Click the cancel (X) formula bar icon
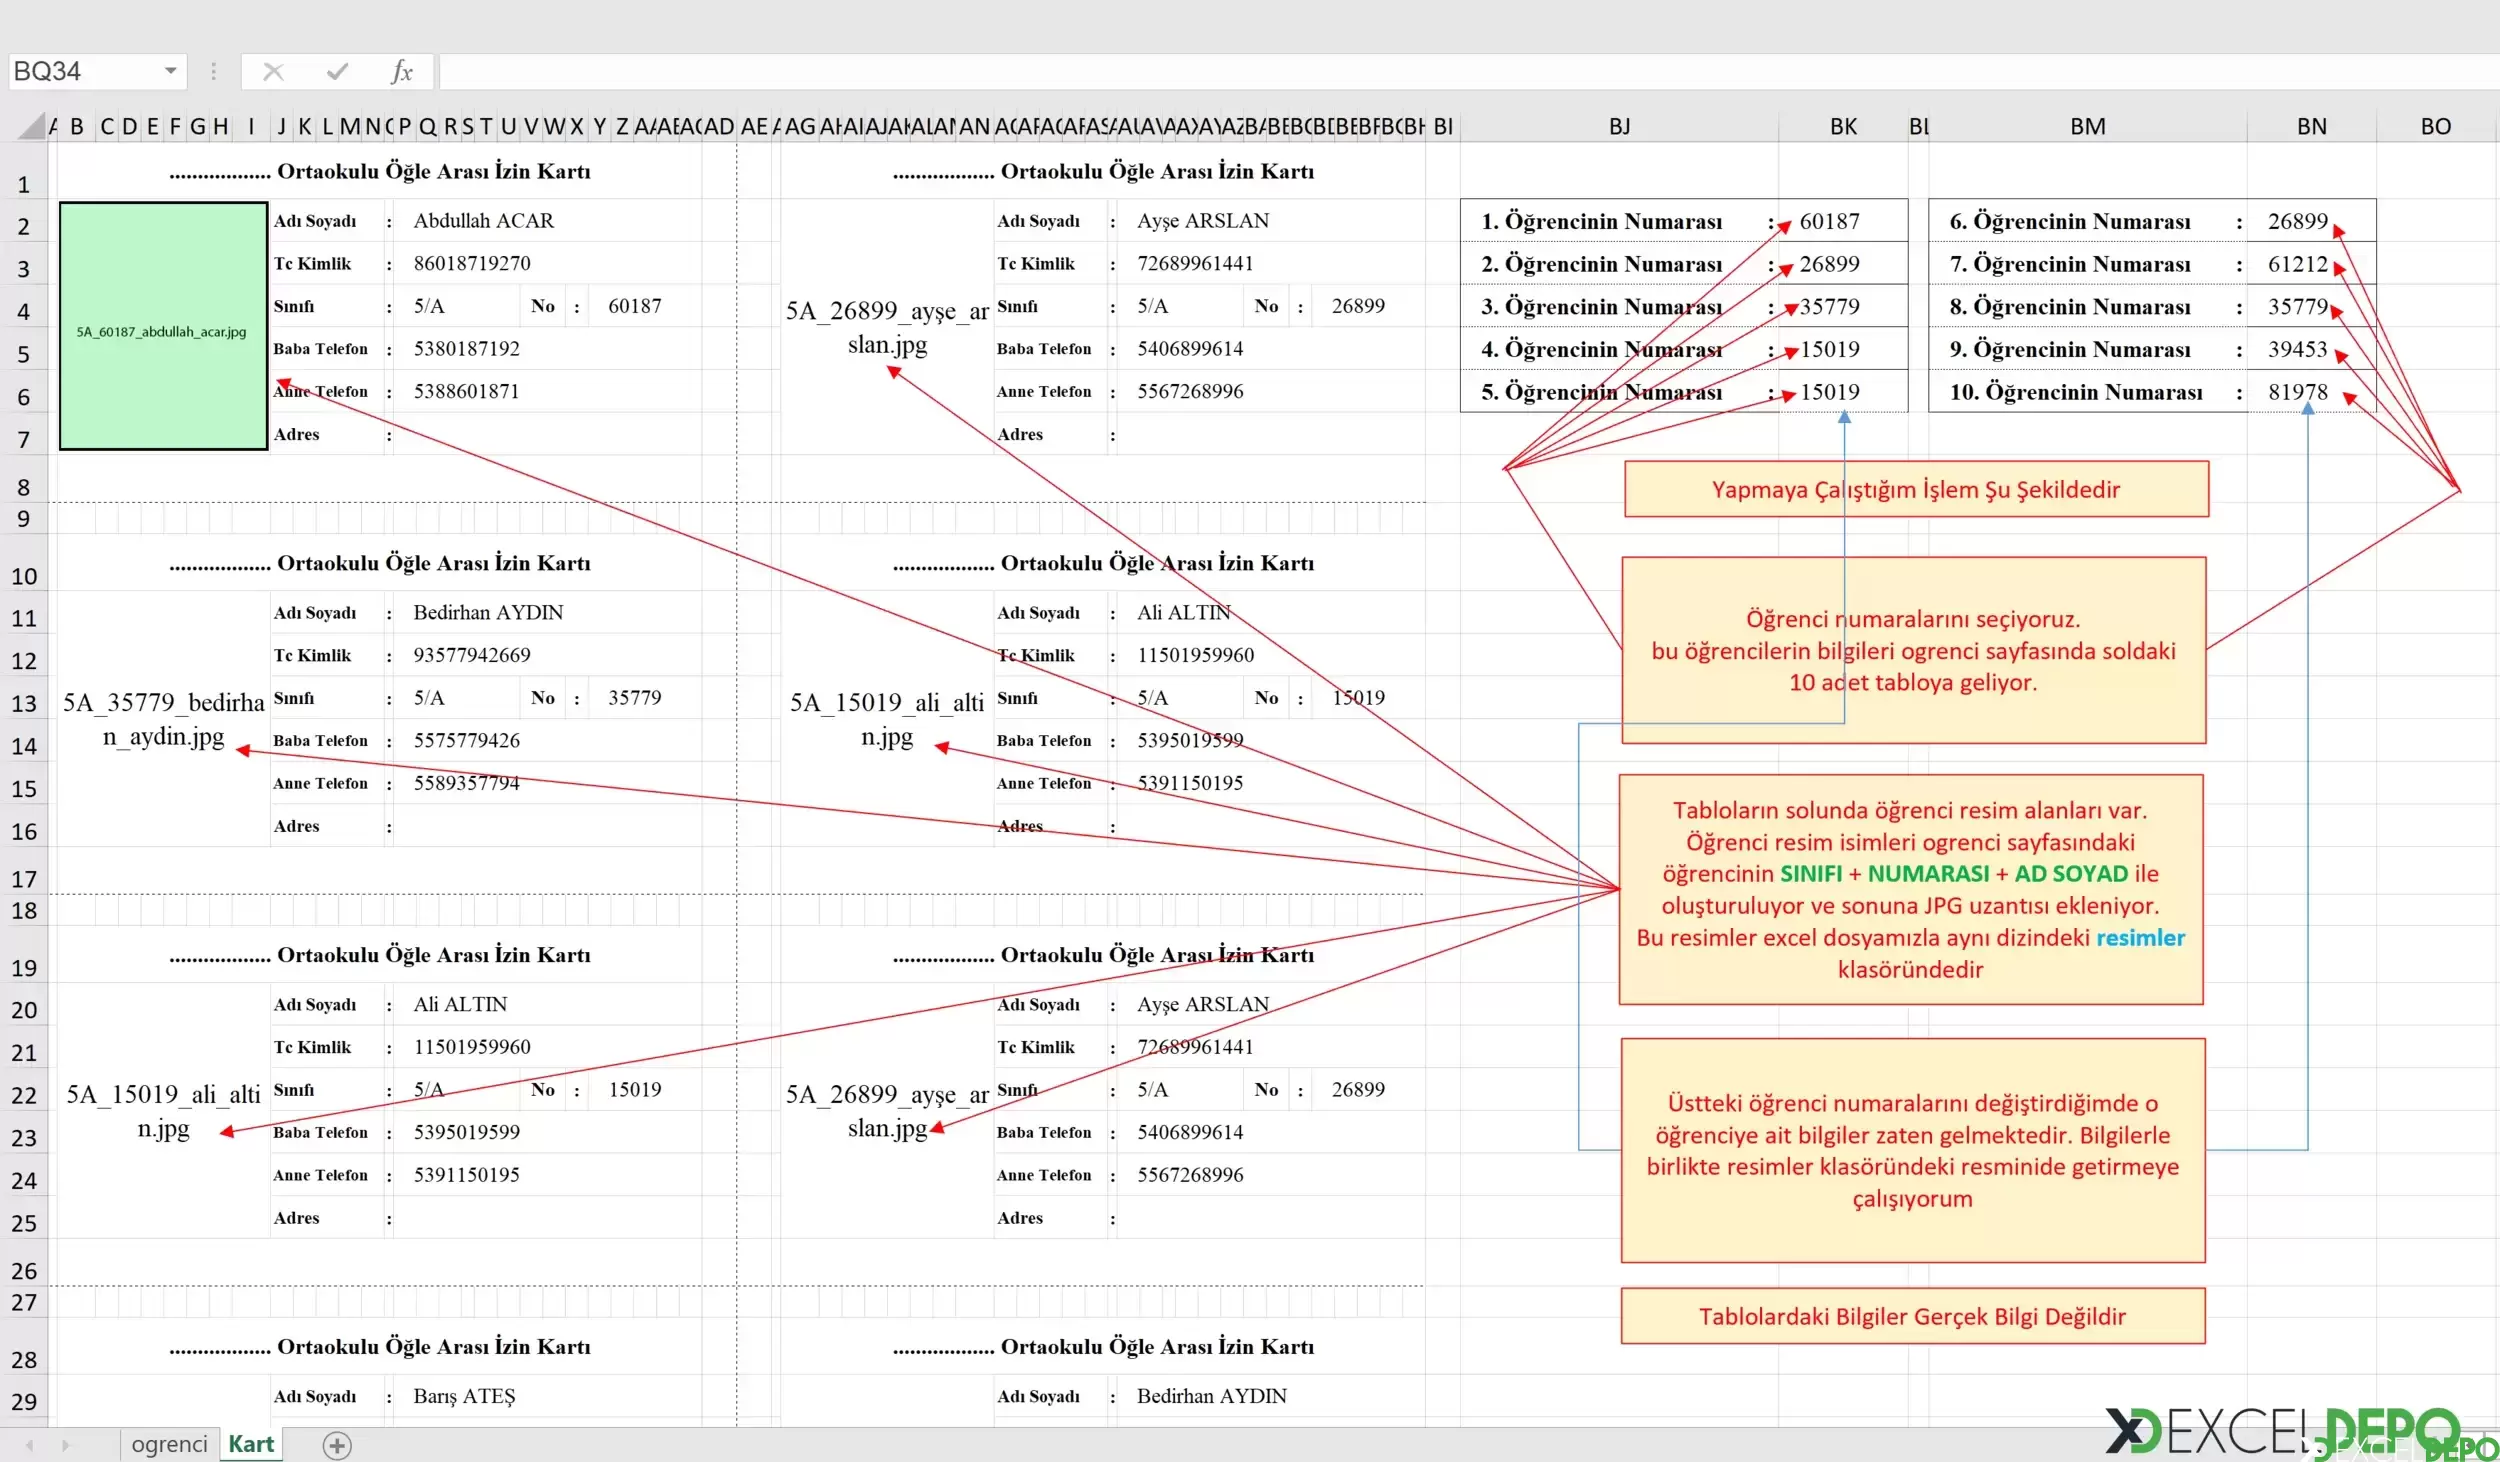 pyautogui.click(x=273, y=71)
